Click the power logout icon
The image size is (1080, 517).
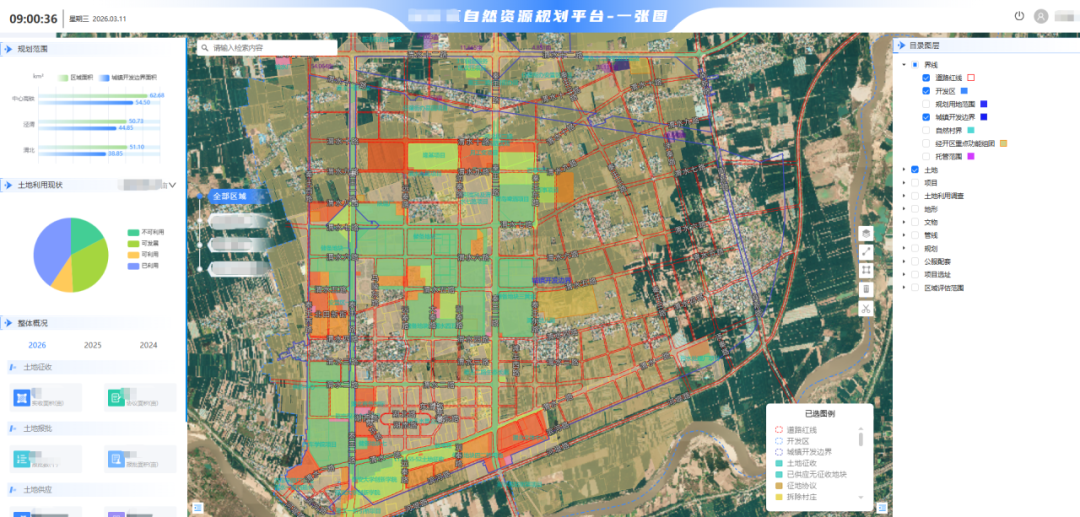[1019, 16]
